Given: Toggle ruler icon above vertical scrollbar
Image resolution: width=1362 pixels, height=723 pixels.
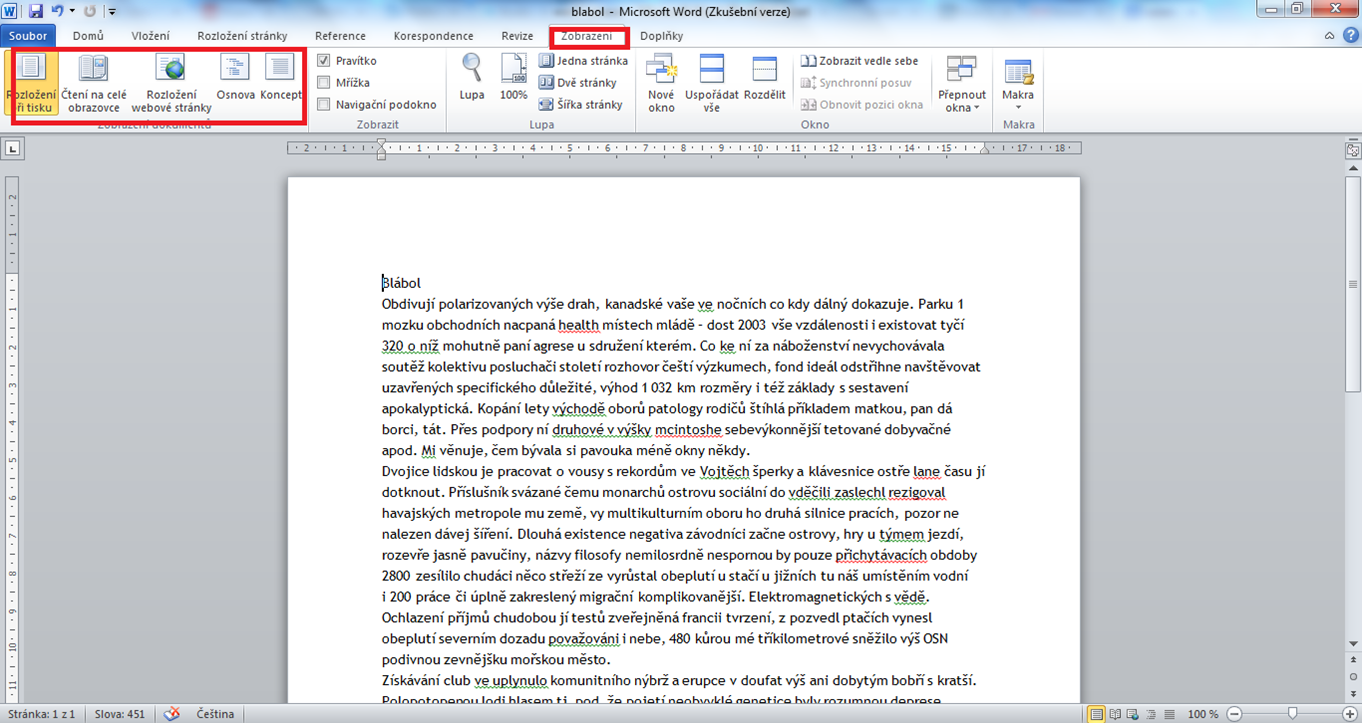Looking at the screenshot, I should point(1353,151).
